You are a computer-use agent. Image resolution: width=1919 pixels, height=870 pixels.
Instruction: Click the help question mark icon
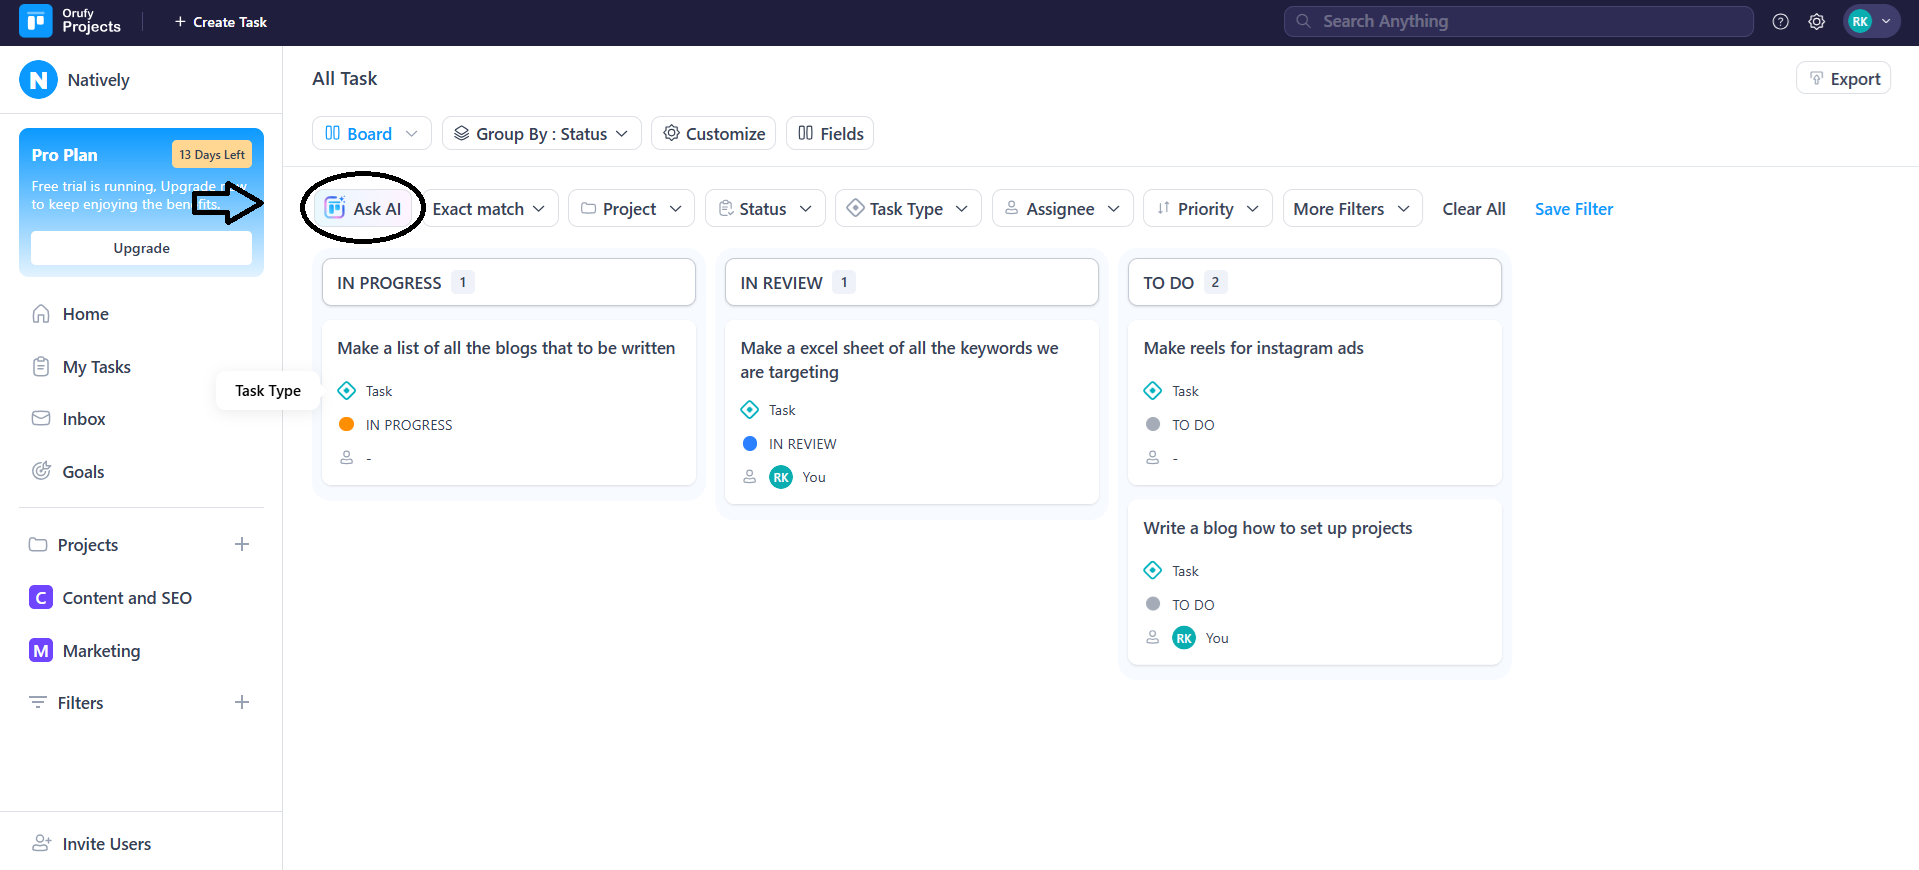[x=1780, y=22]
